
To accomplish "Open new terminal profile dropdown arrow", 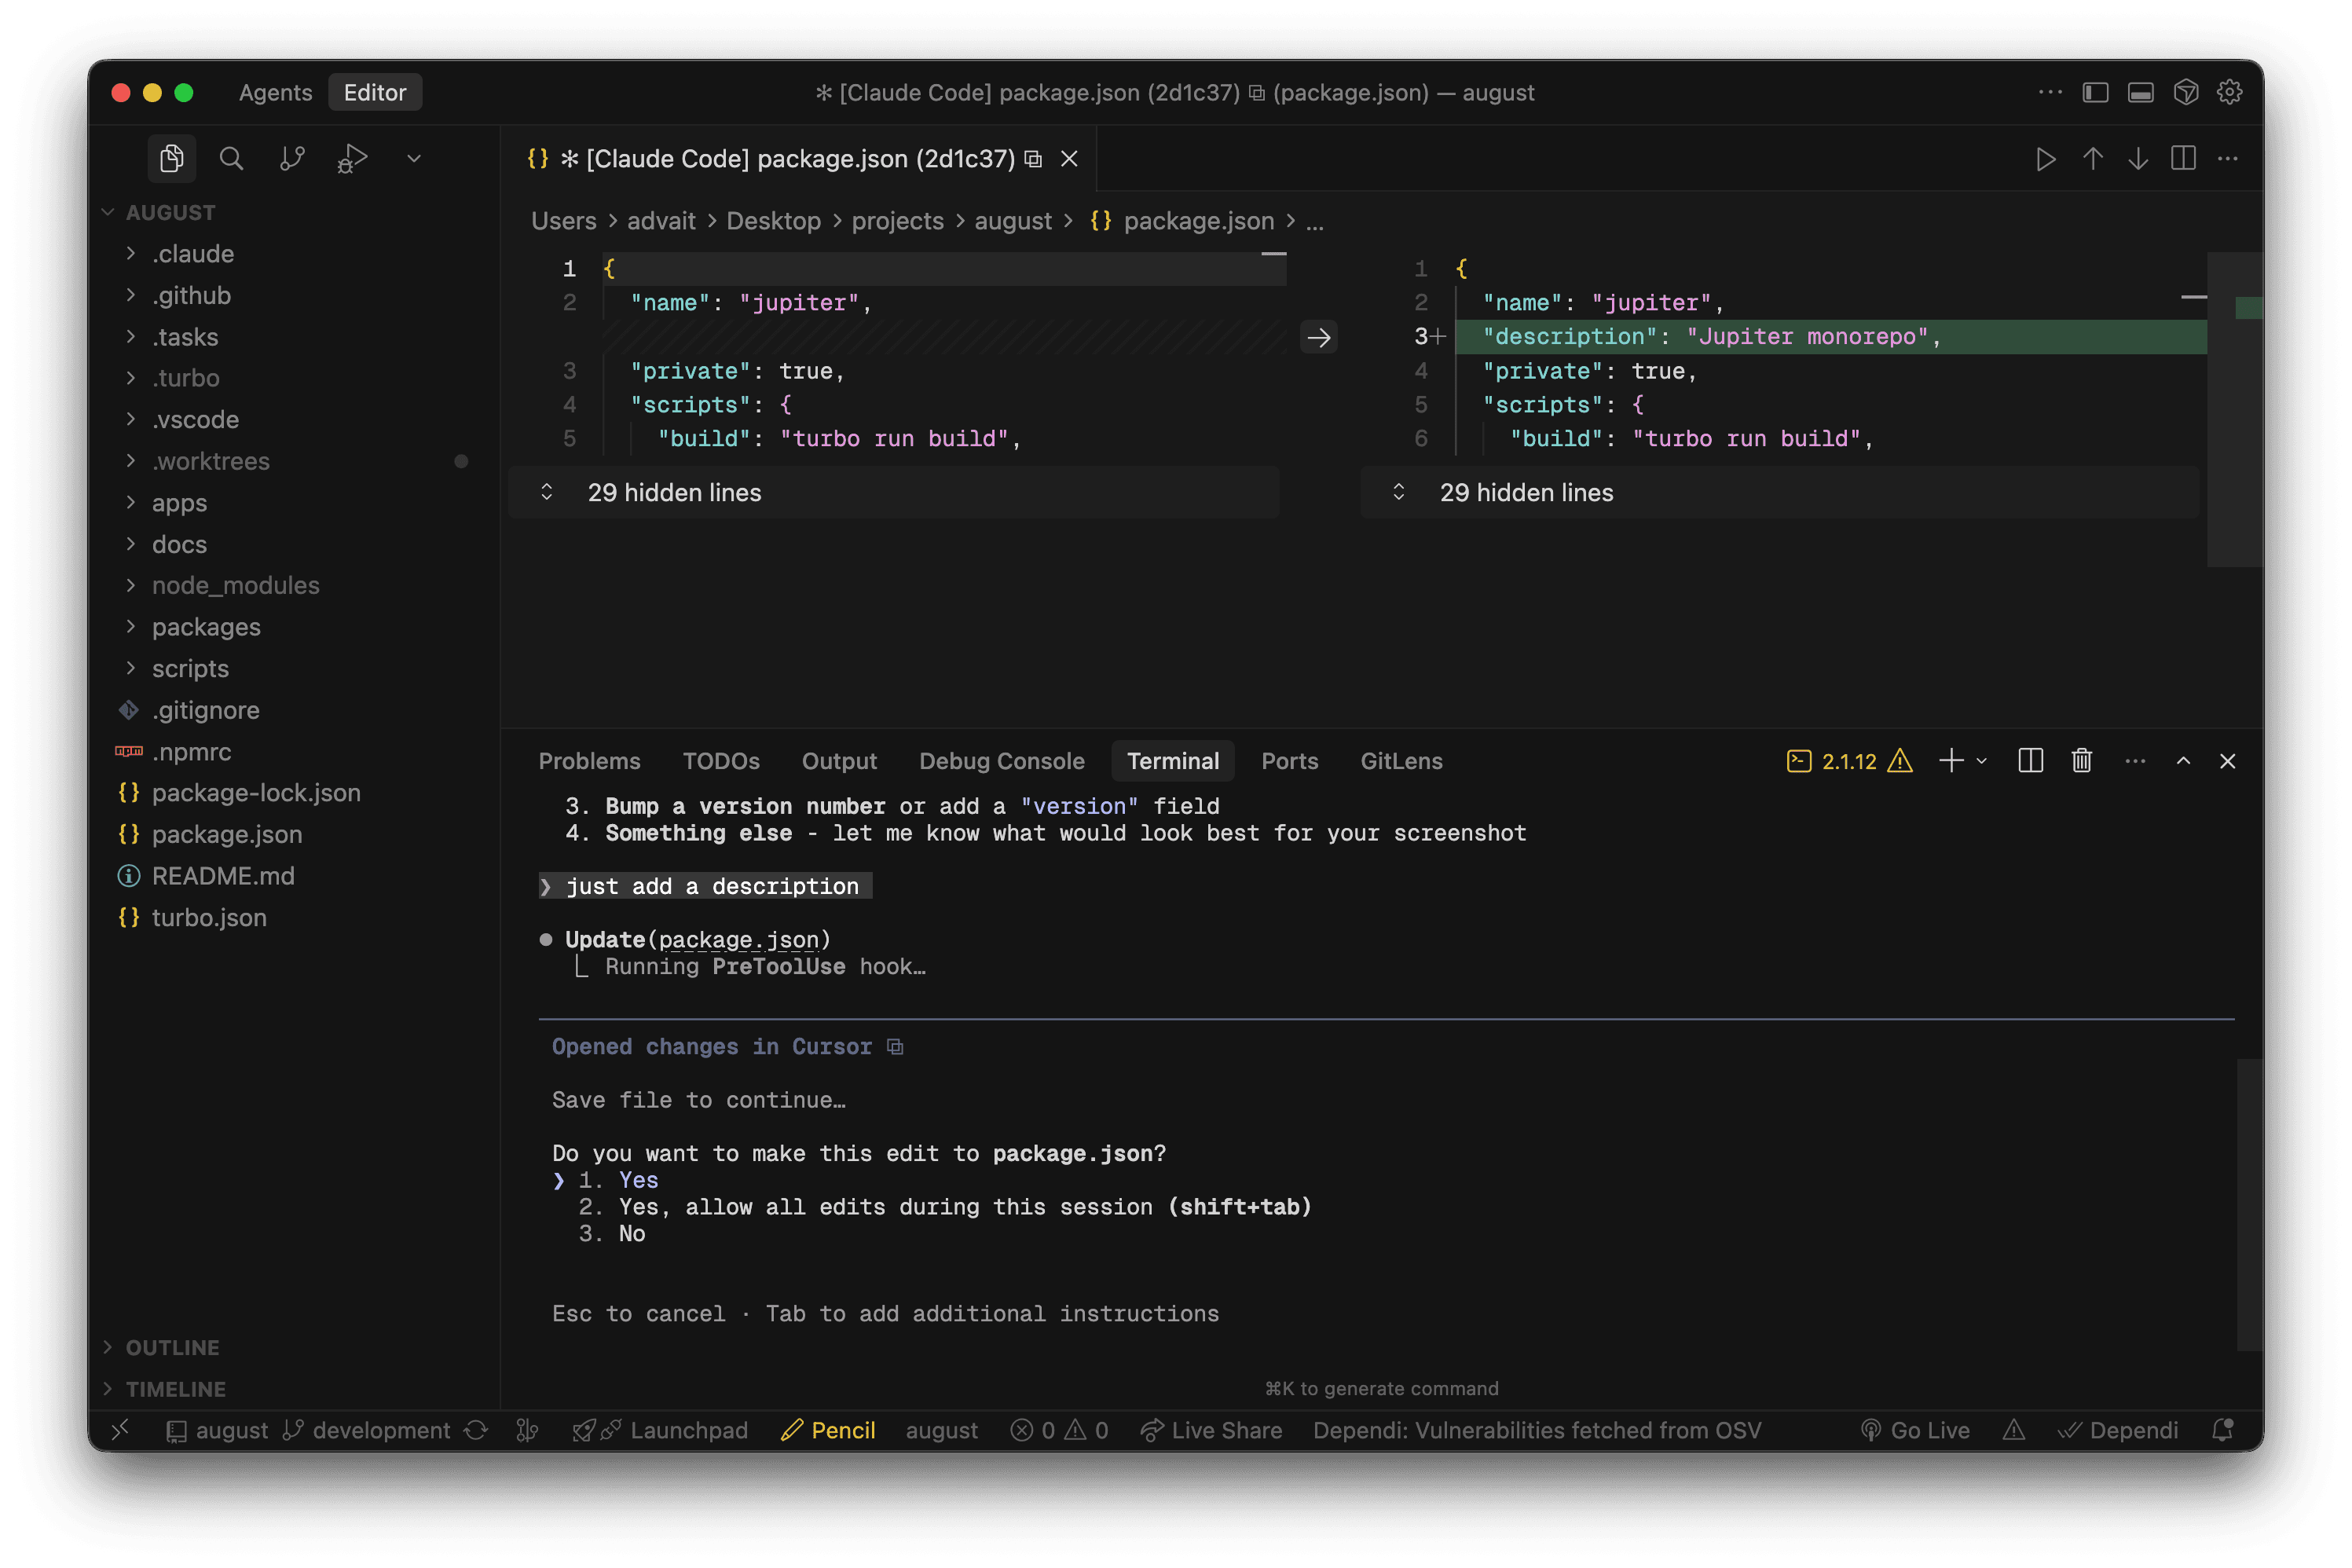I will point(1982,761).
